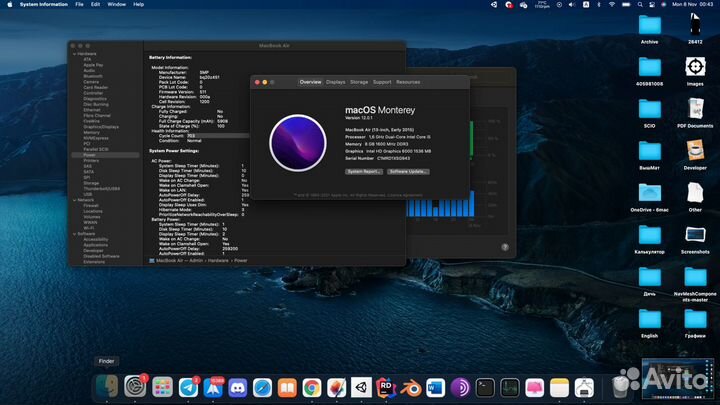Click the System Report button
The height and width of the screenshot is (405, 720).
(364, 172)
